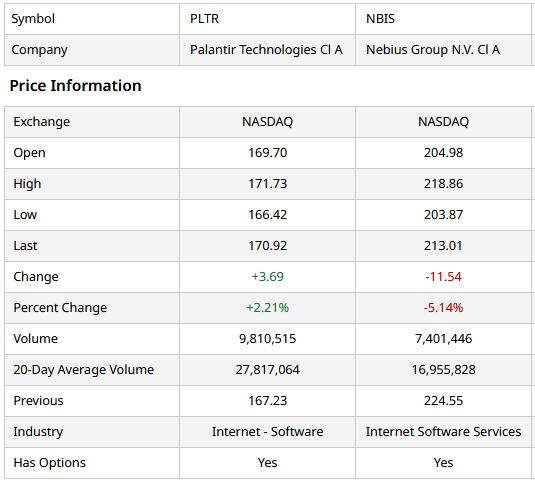Click the 20-Day Average Volume row label
The image size is (535, 485).
[84, 370]
